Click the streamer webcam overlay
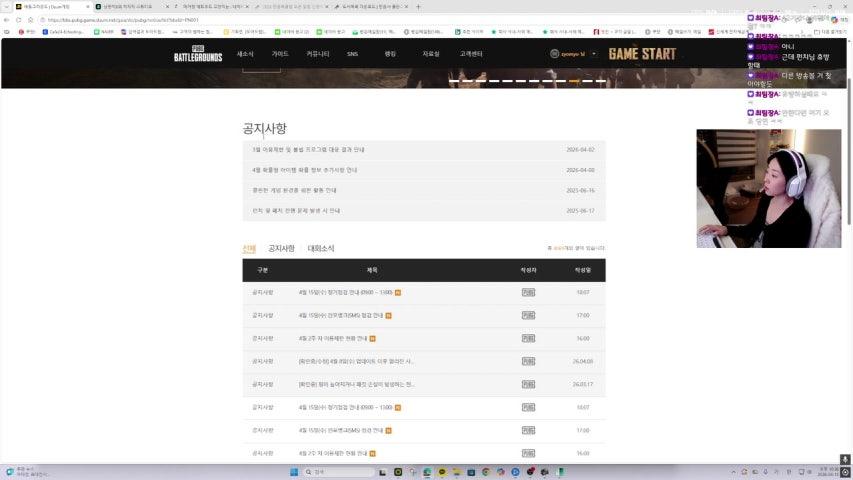Screen dimensions: 853x480 point(768,188)
